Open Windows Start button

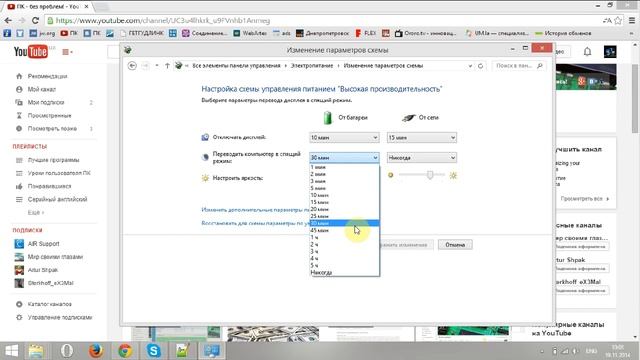pos(11,351)
